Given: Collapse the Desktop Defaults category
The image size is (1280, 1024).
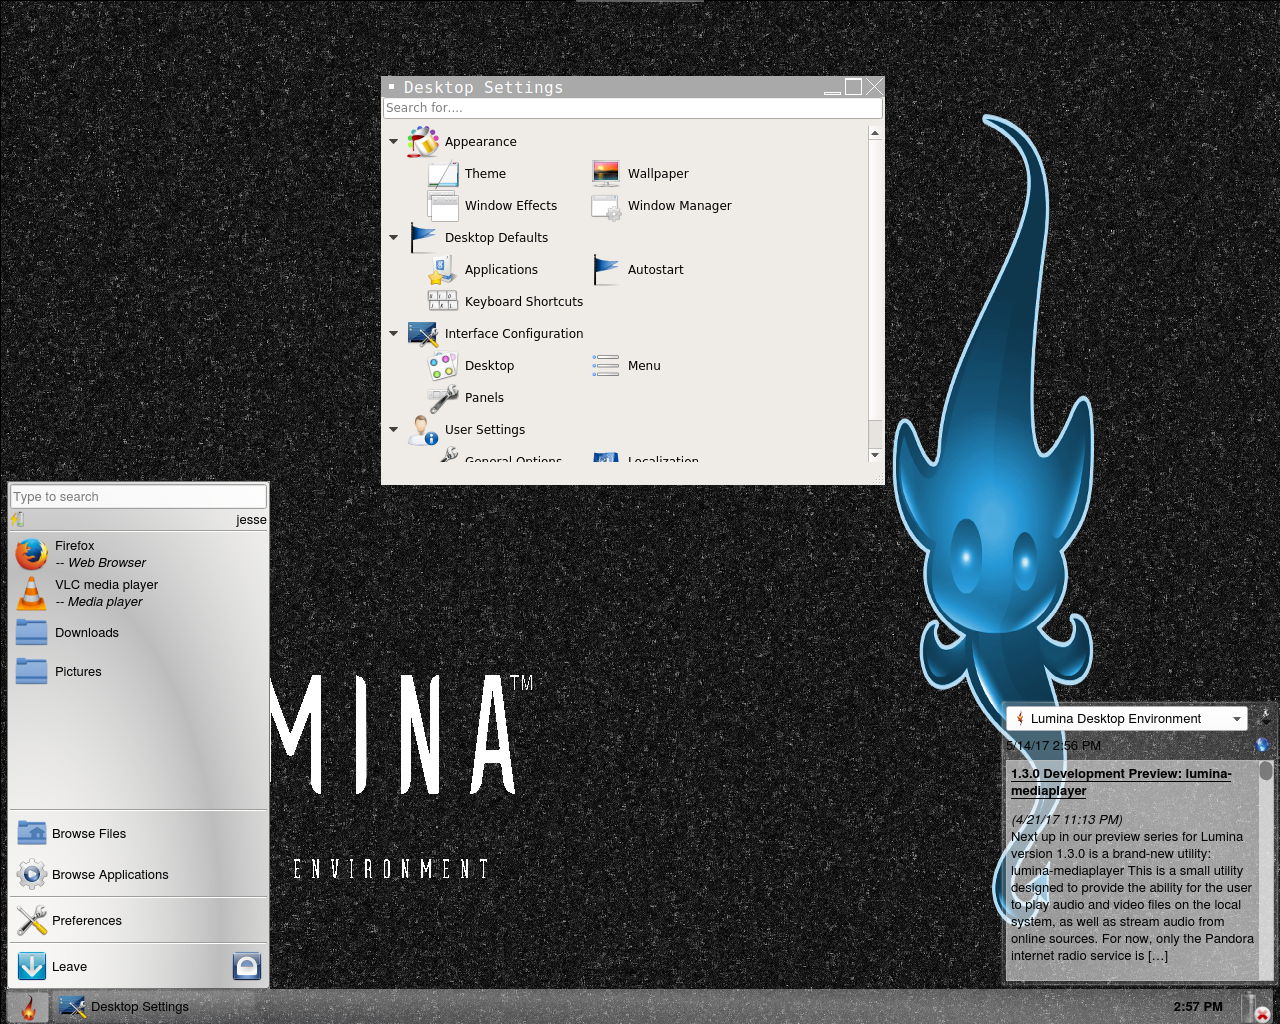Looking at the screenshot, I should (x=393, y=238).
